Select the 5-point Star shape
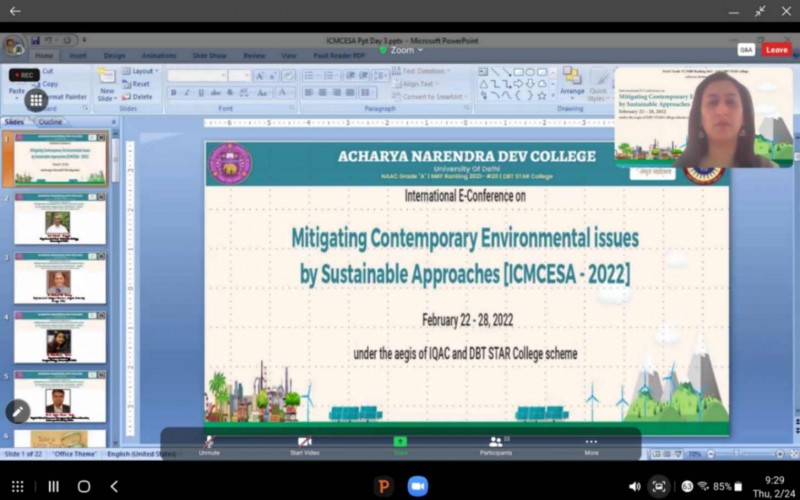This screenshot has height=500, width=800. [542, 95]
